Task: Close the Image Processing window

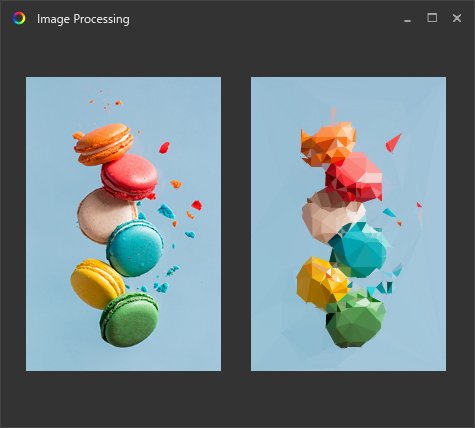Action: [x=457, y=18]
